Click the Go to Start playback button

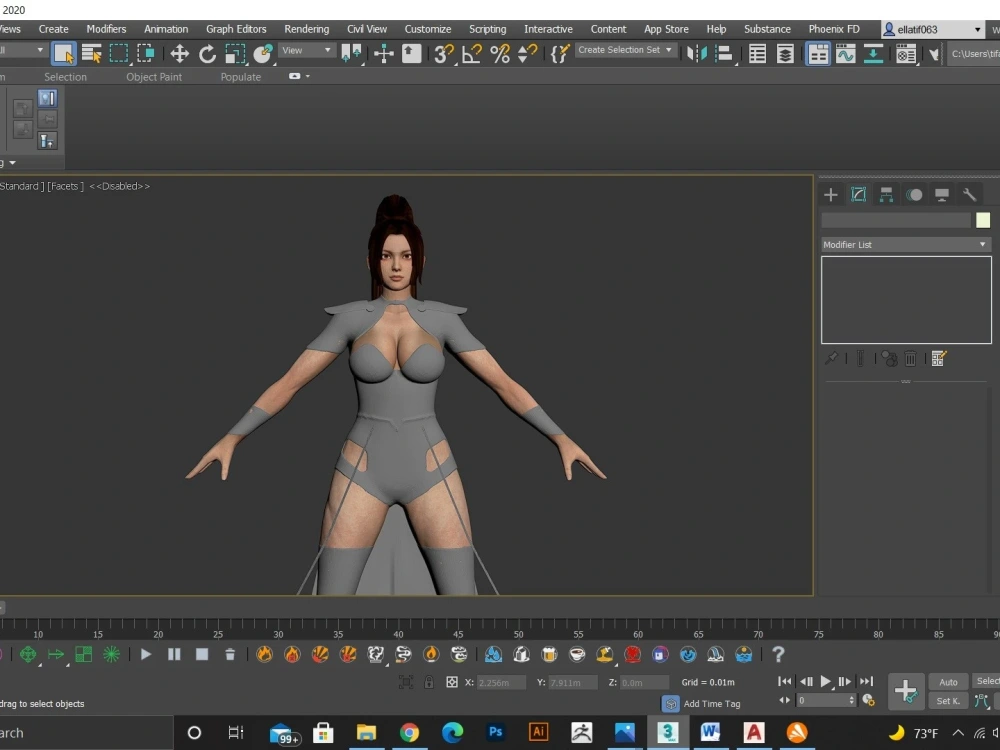pyautogui.click(x=784, y=681)
